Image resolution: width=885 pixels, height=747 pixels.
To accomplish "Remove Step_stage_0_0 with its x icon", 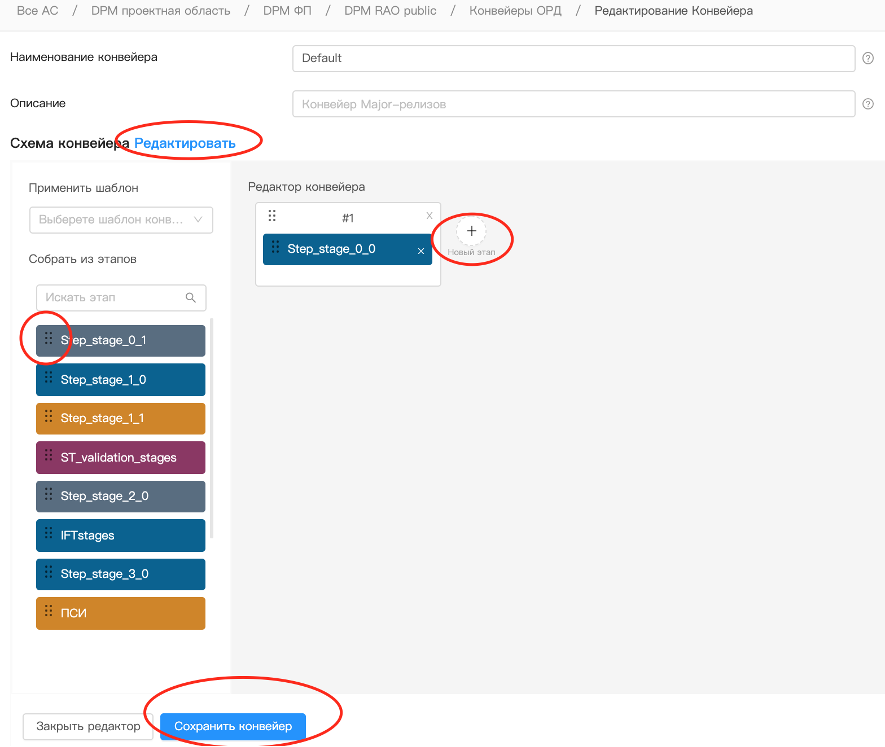I will coord(421,251).
